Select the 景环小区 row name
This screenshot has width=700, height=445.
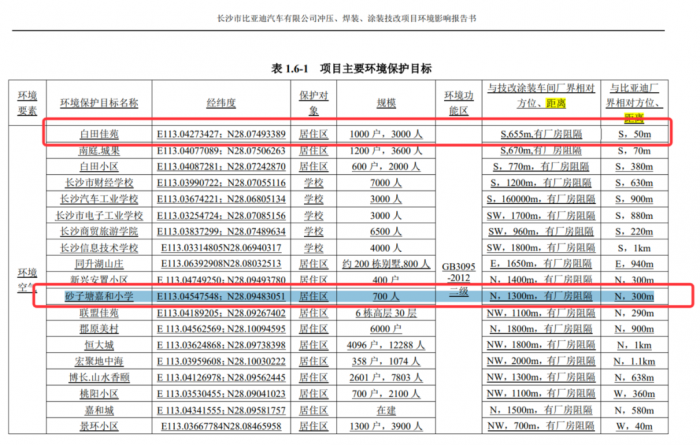pos(99,426)
